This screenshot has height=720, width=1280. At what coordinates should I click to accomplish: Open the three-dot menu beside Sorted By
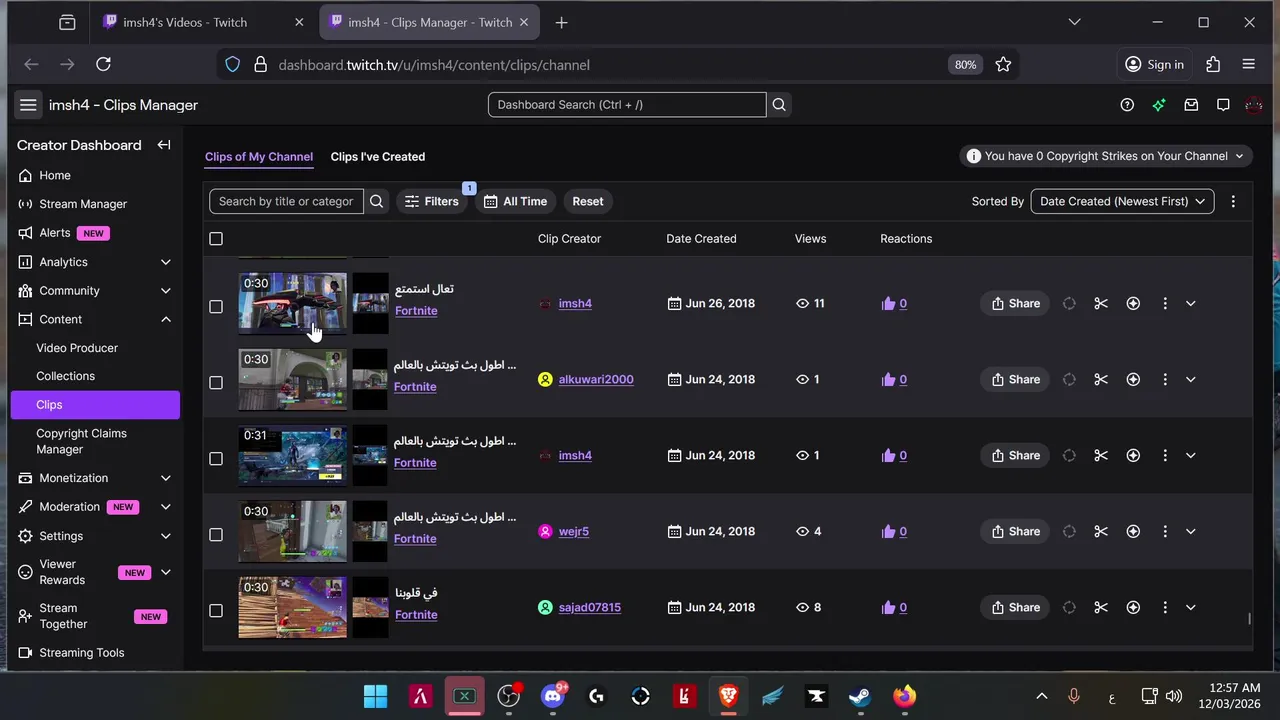1233,201
